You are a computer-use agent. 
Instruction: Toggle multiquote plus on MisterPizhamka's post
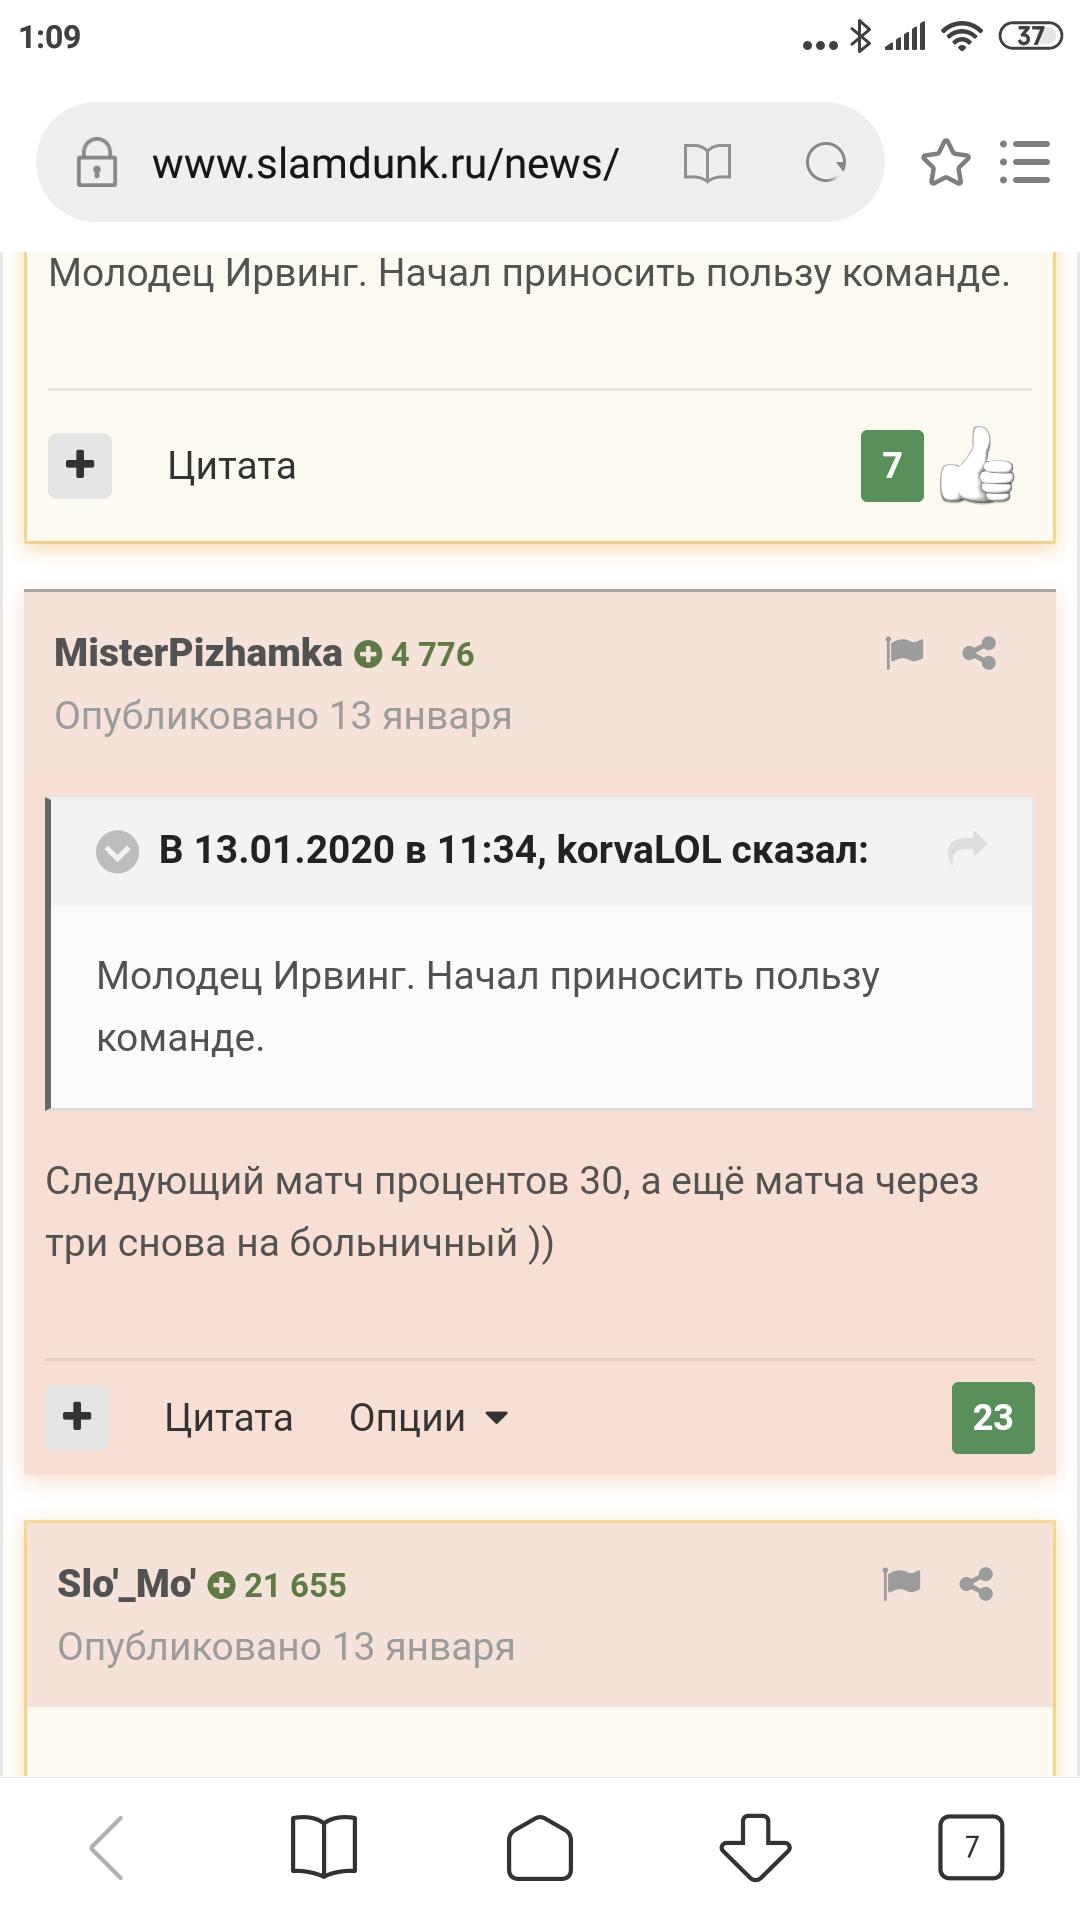click(77, 1417)
